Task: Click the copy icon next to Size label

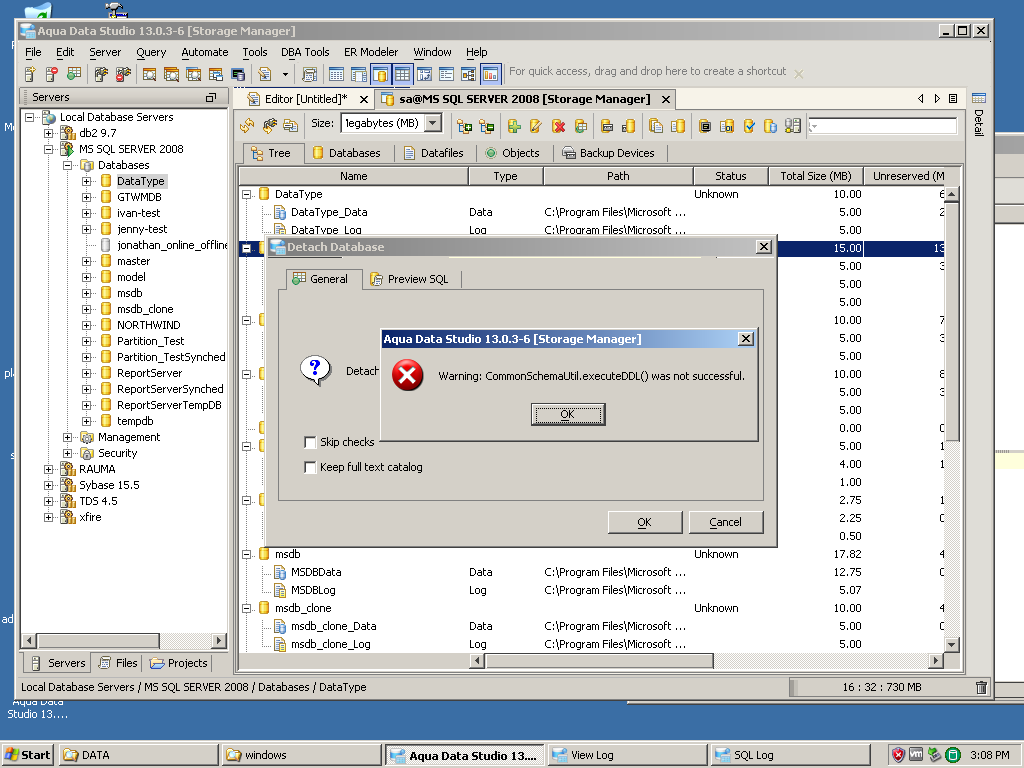Action: point(291,125)
